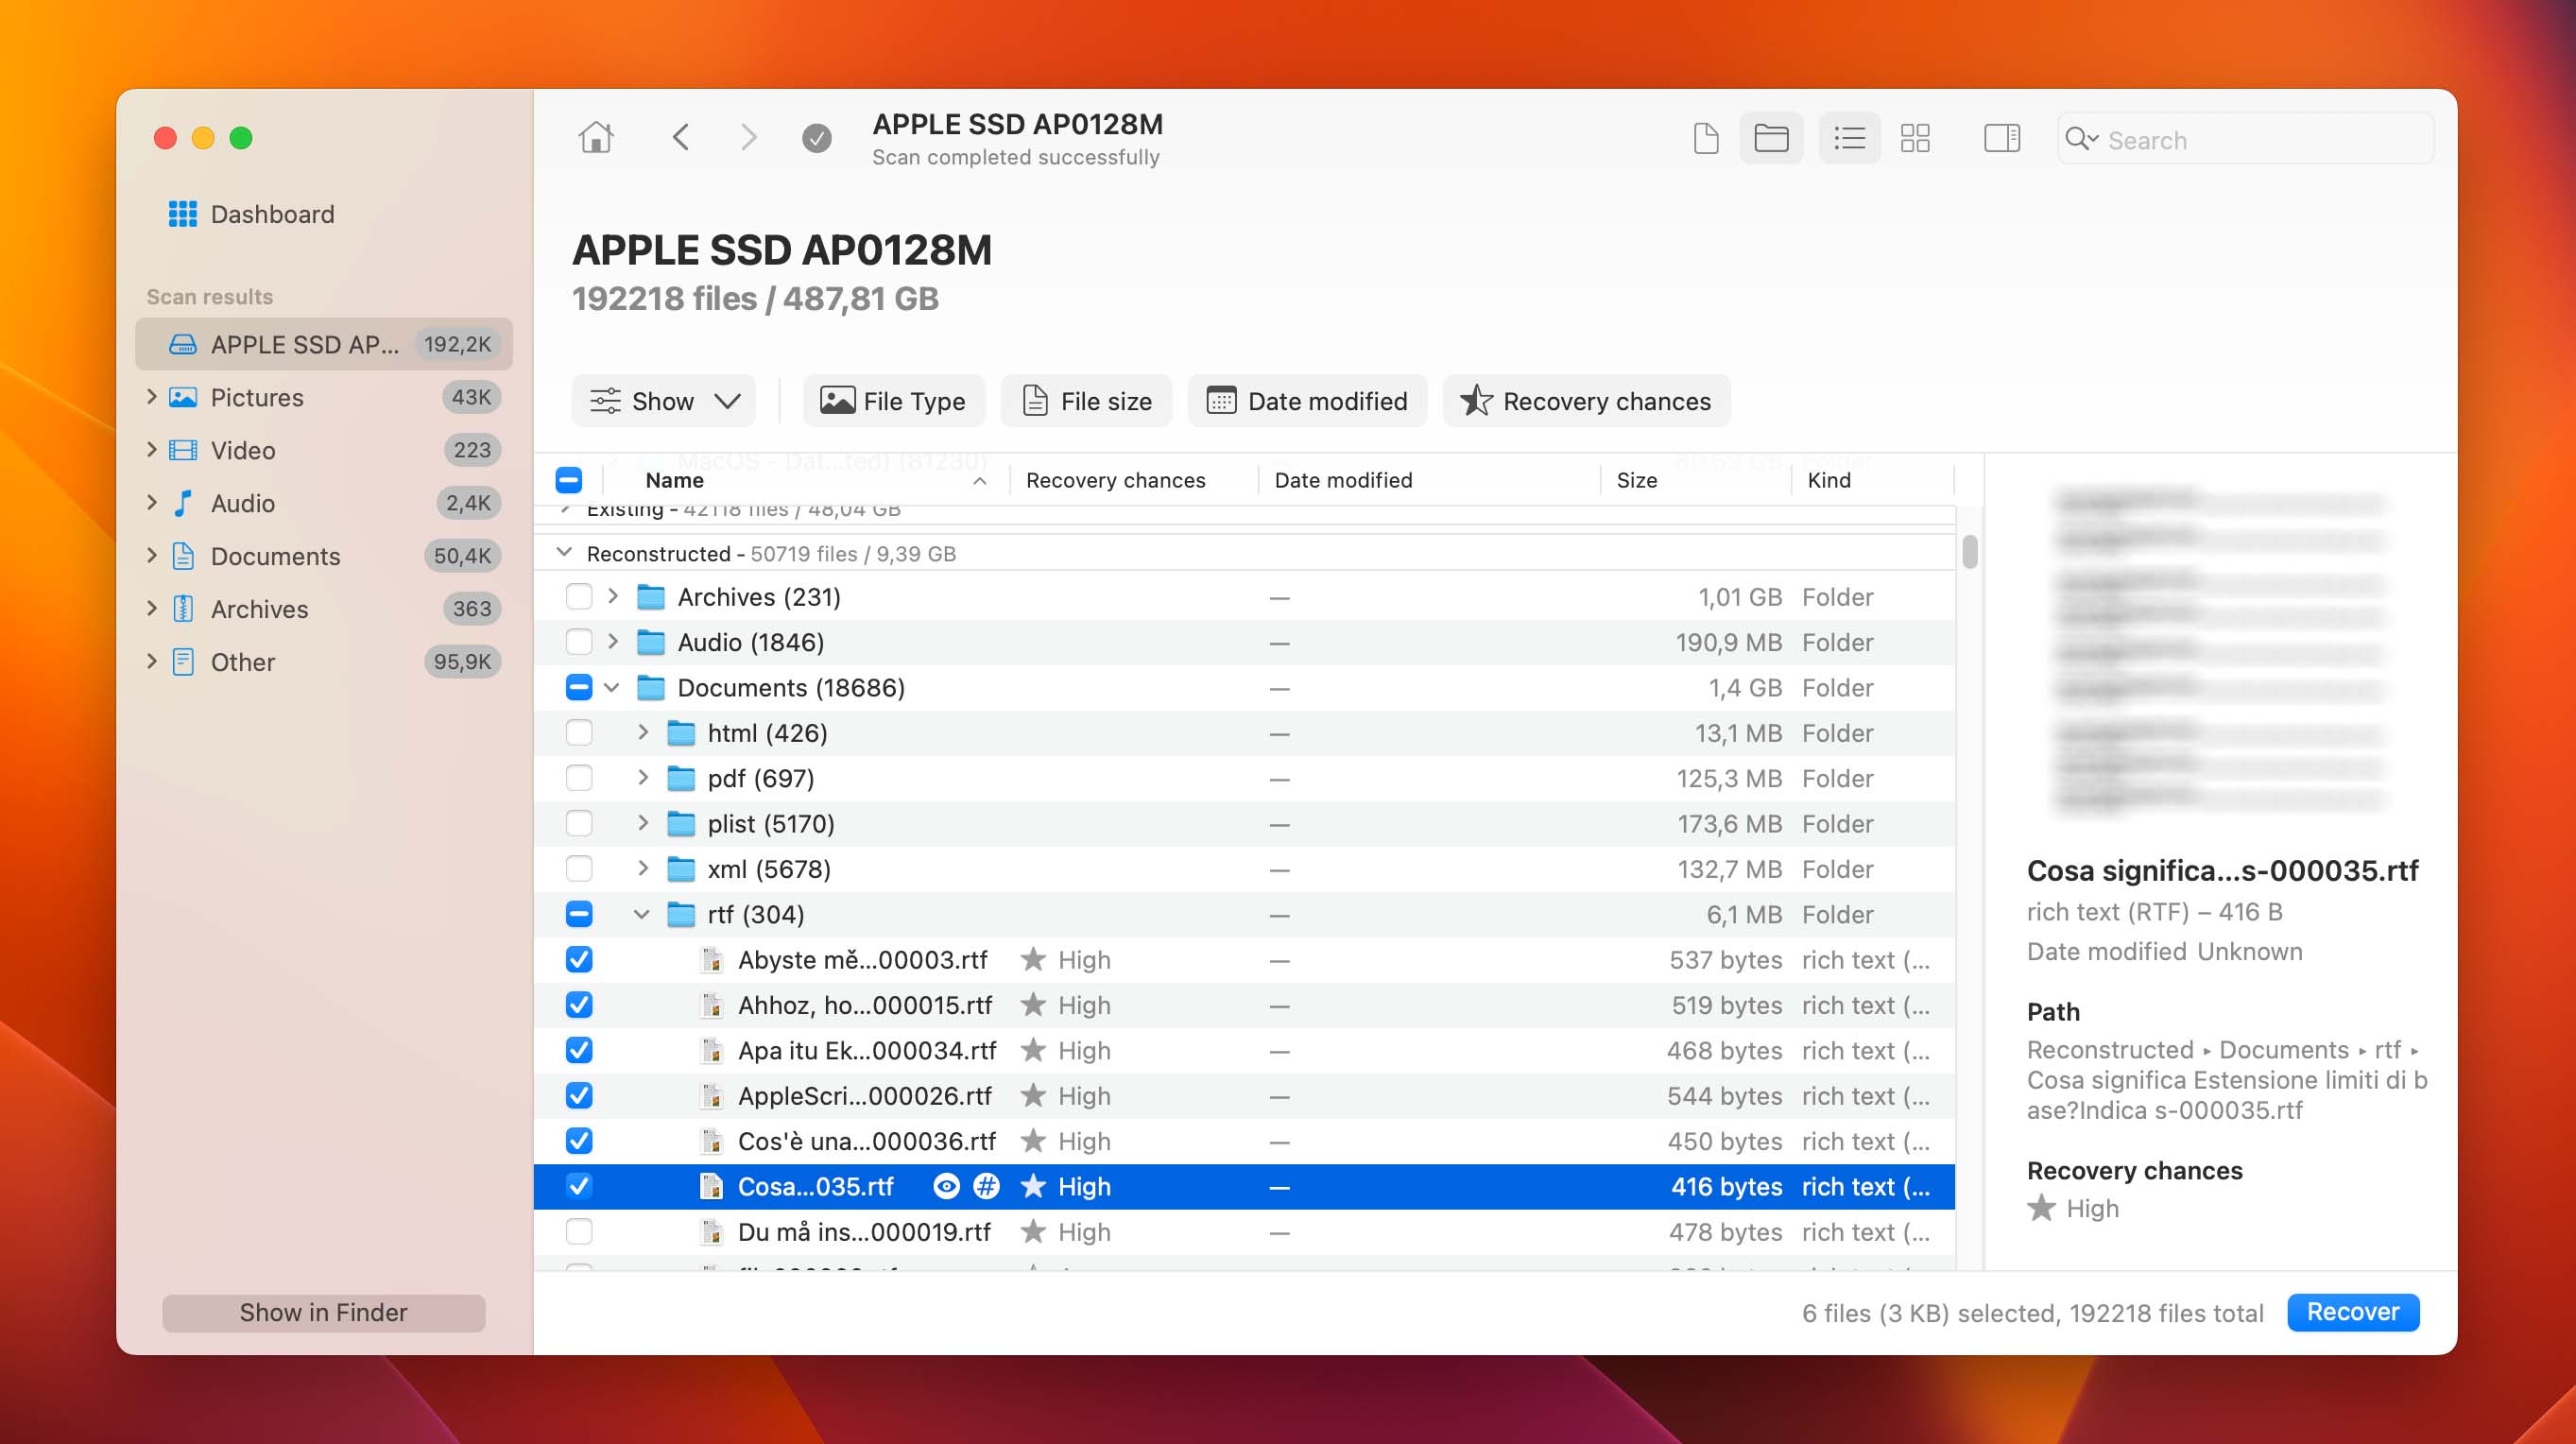Select grid view layout icon
Viewport: 2576px width, 1444px height.
coord(1915,138)
